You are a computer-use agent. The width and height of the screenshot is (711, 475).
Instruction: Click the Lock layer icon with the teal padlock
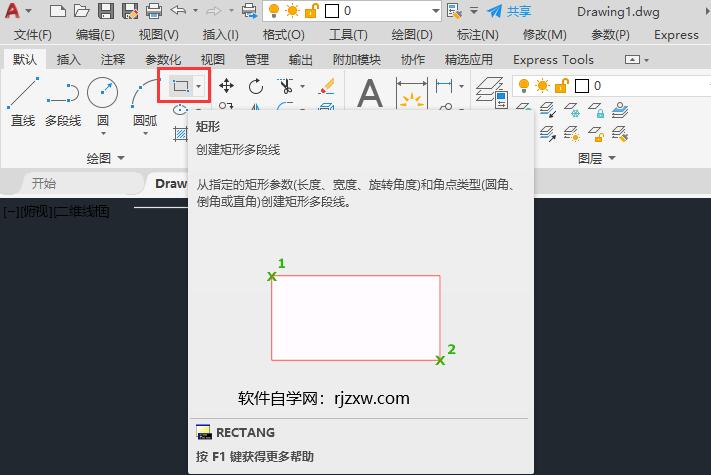(x=596, y=110)
